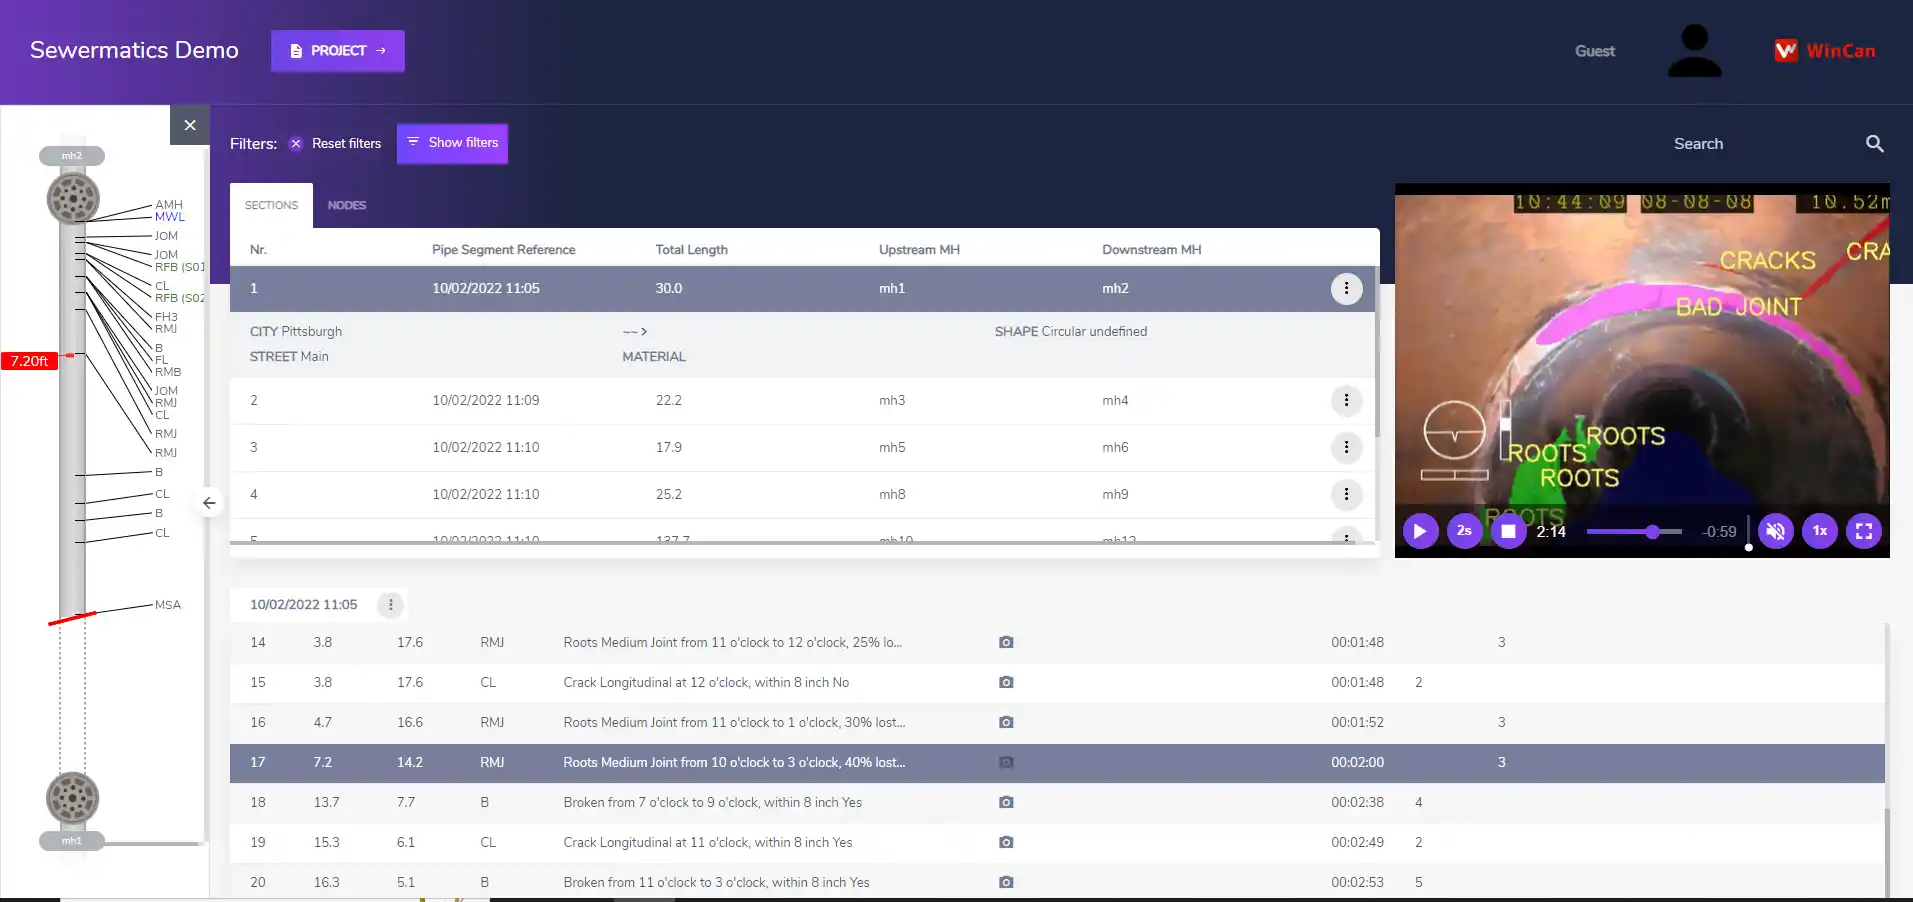Switch to the SECTIONS tab
Image resolution: width=1913 pixels, height=902 pixels.
pyautogui.click(x=271, y=205)
